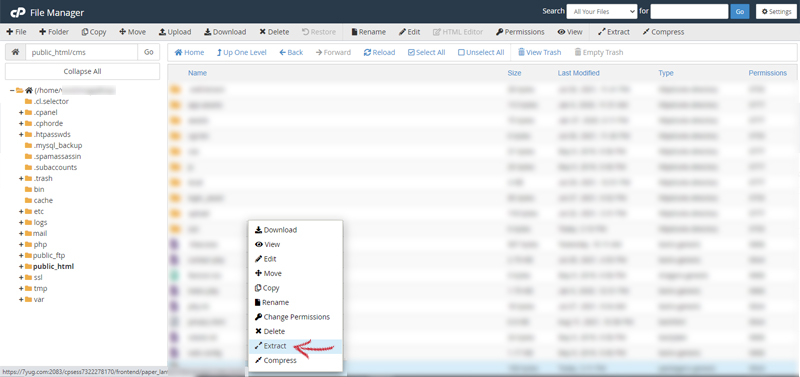Click the Collapse All button
The height and width of the screenshot is (377, 800).
[x=82, y=71]
